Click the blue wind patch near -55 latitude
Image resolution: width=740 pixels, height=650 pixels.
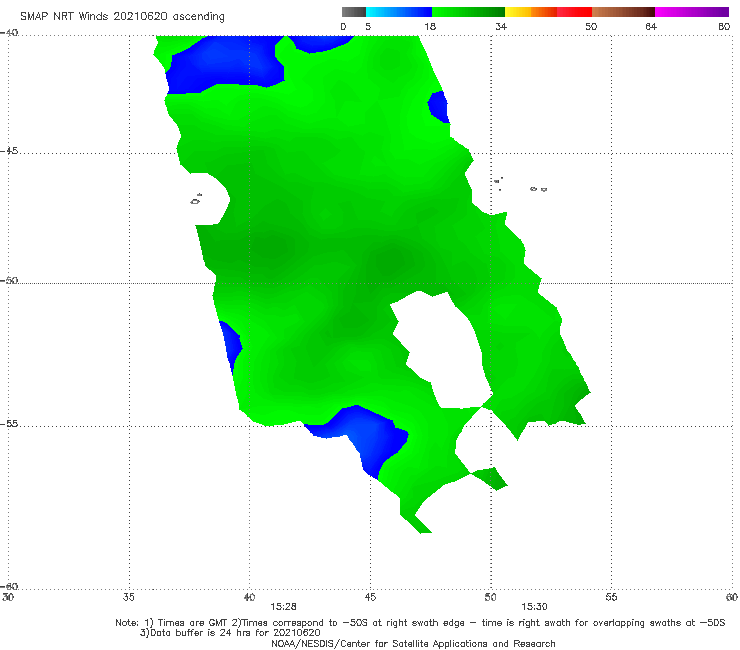point(363,437)
